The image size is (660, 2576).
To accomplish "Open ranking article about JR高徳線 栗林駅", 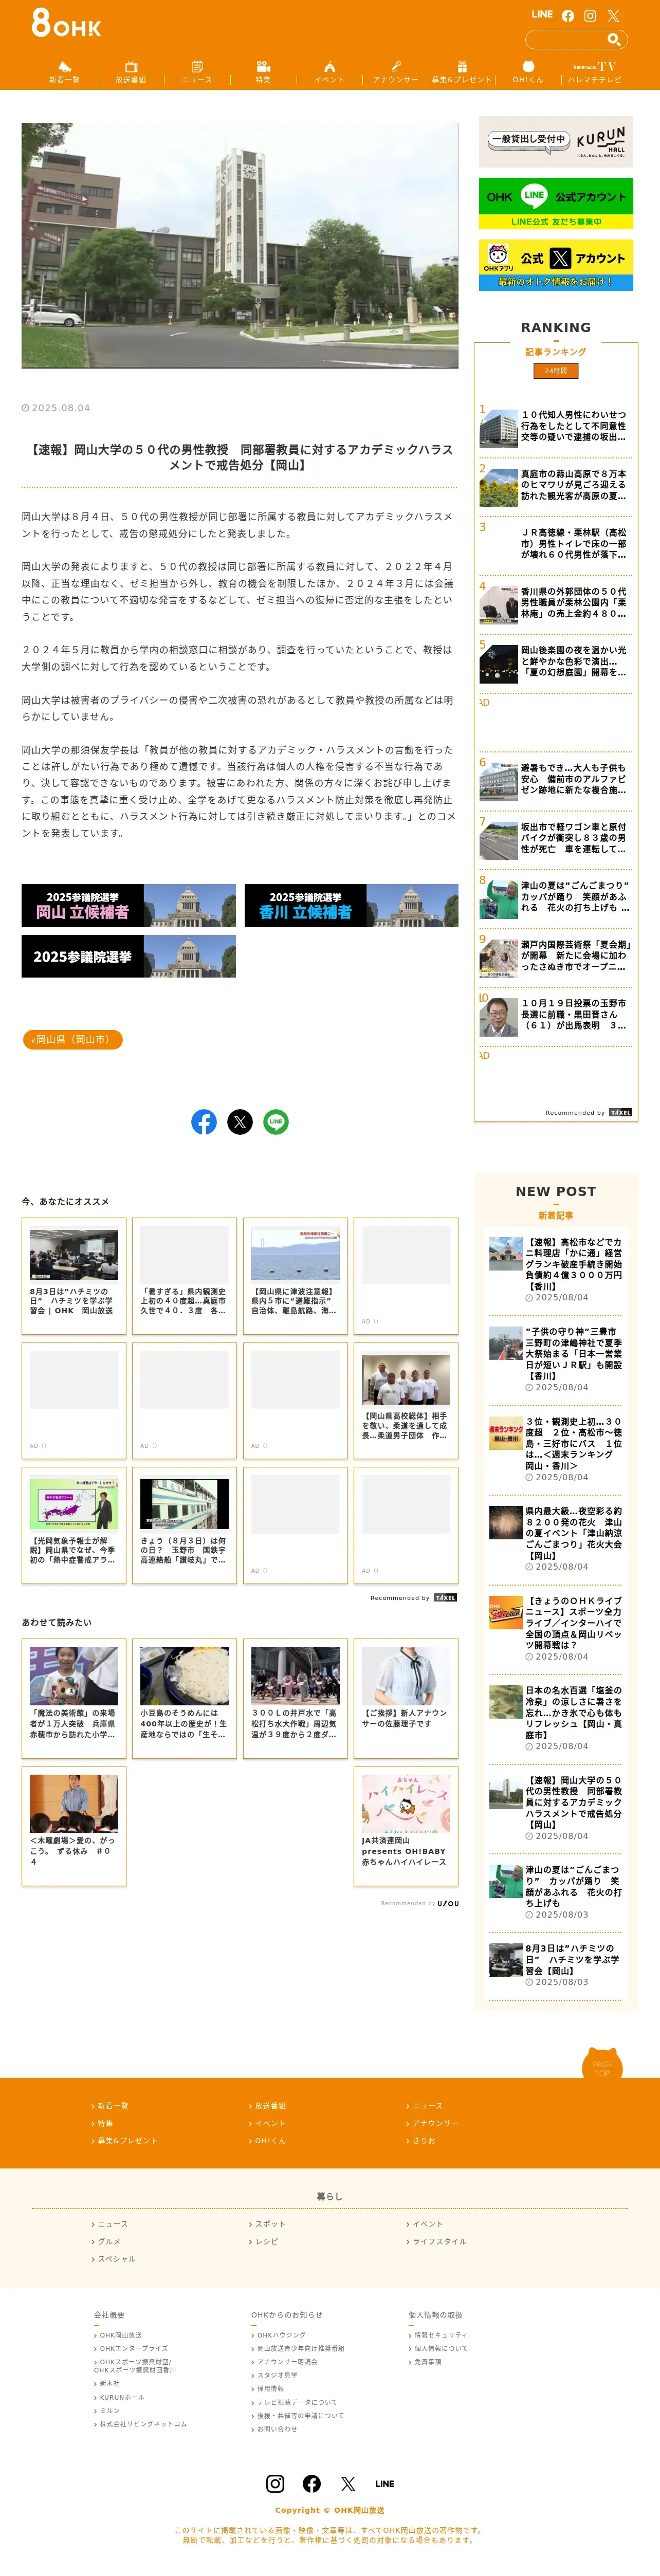I will [x=556, y=544].
